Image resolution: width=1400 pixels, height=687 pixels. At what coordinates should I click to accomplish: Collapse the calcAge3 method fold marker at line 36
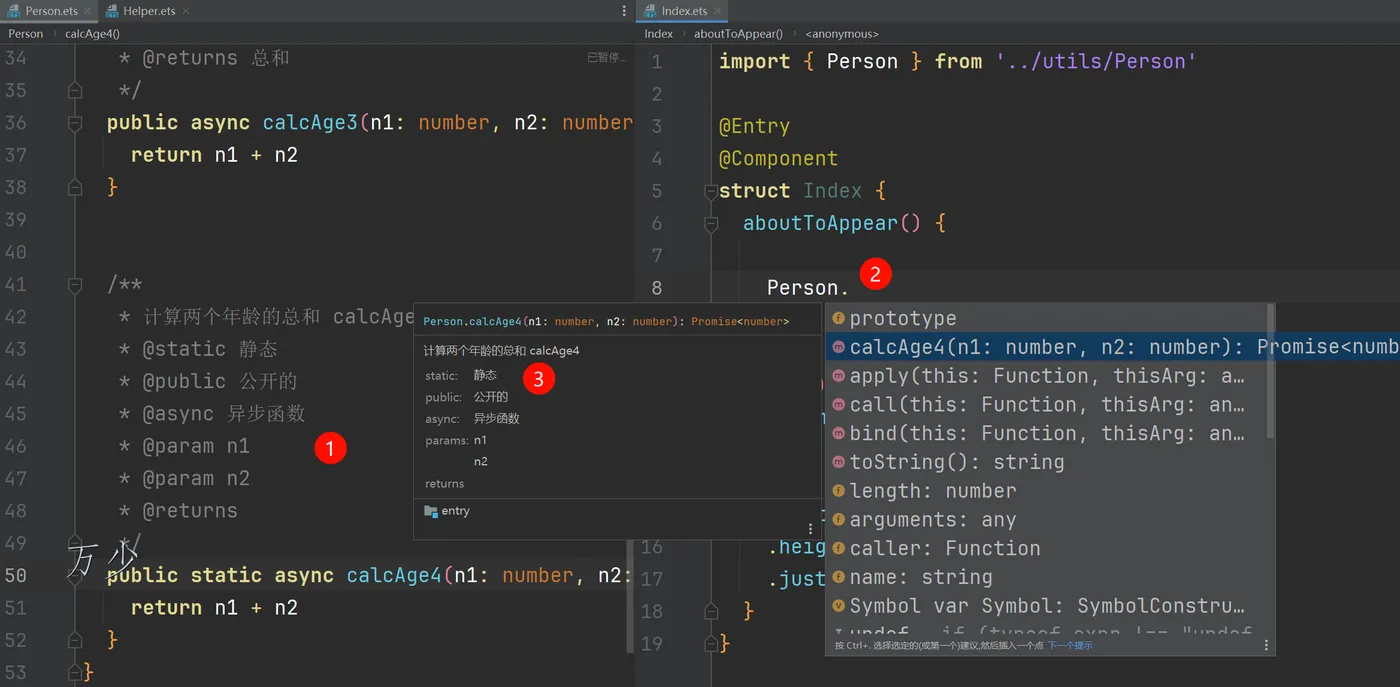pos(75,123)
